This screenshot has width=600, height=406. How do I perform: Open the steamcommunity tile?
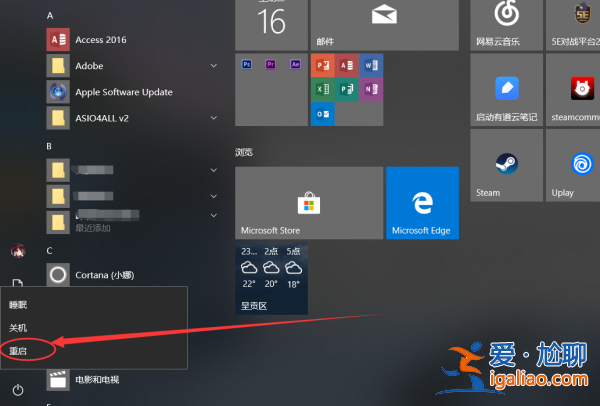[x=573, y=90]
